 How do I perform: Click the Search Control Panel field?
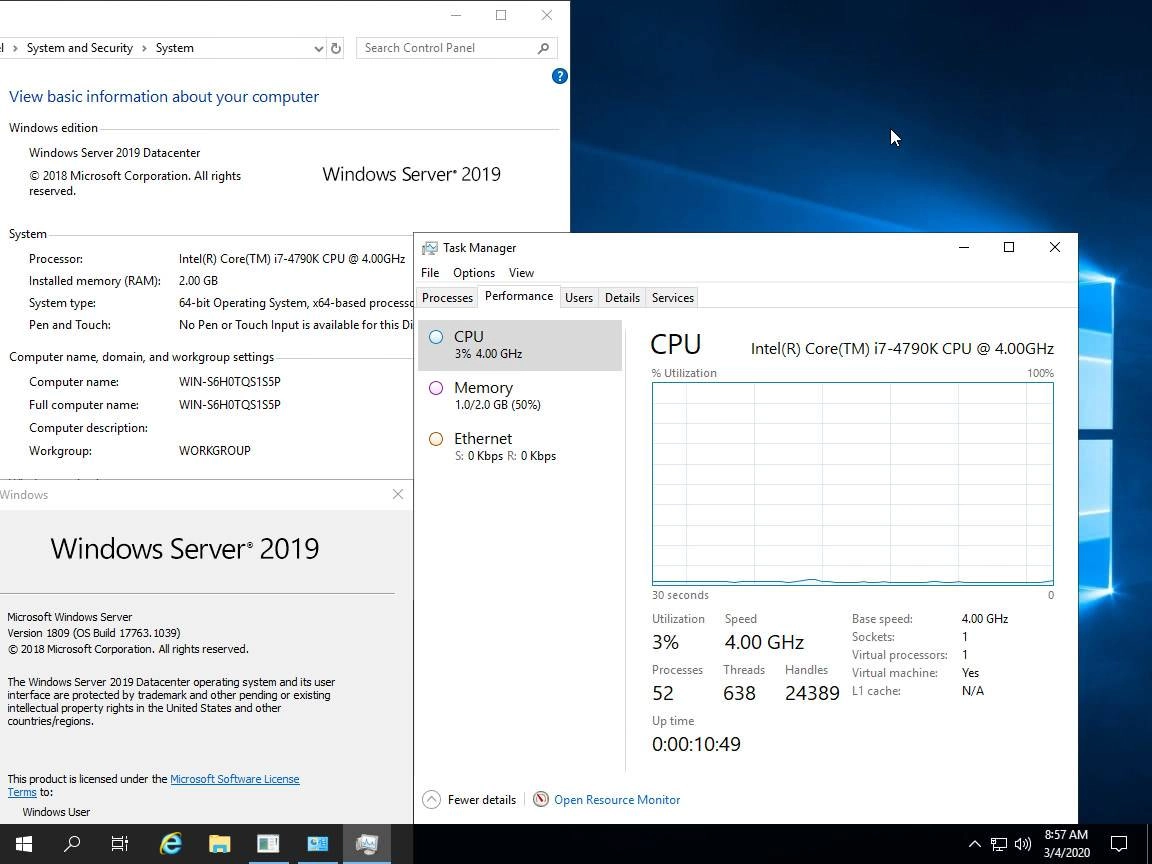pyautogui.click(x=457, y=48)
